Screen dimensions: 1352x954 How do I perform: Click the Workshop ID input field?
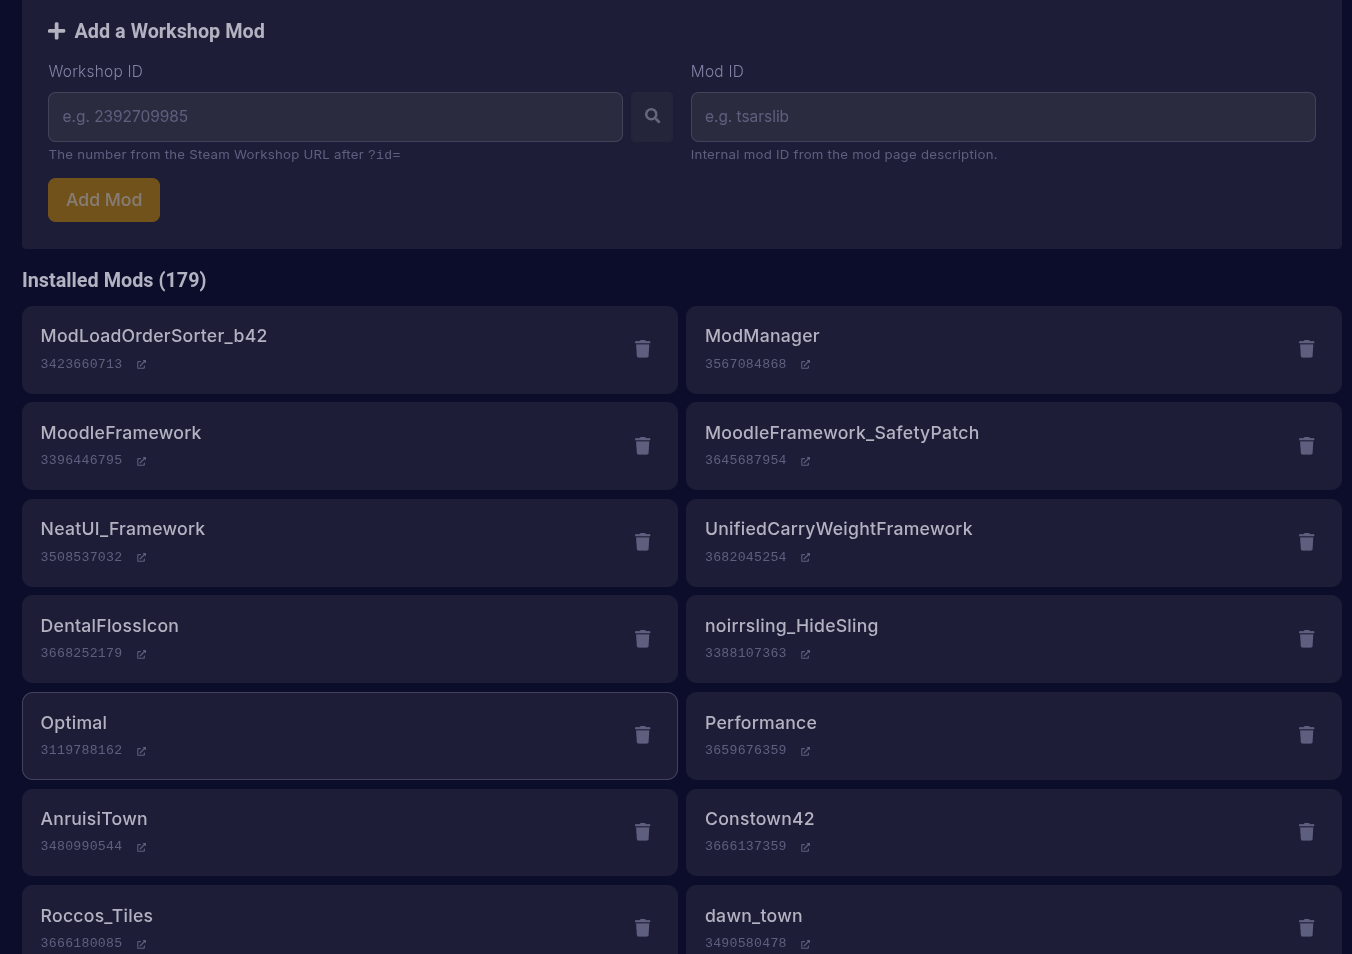pyautogui.click(x=335, y=116)
